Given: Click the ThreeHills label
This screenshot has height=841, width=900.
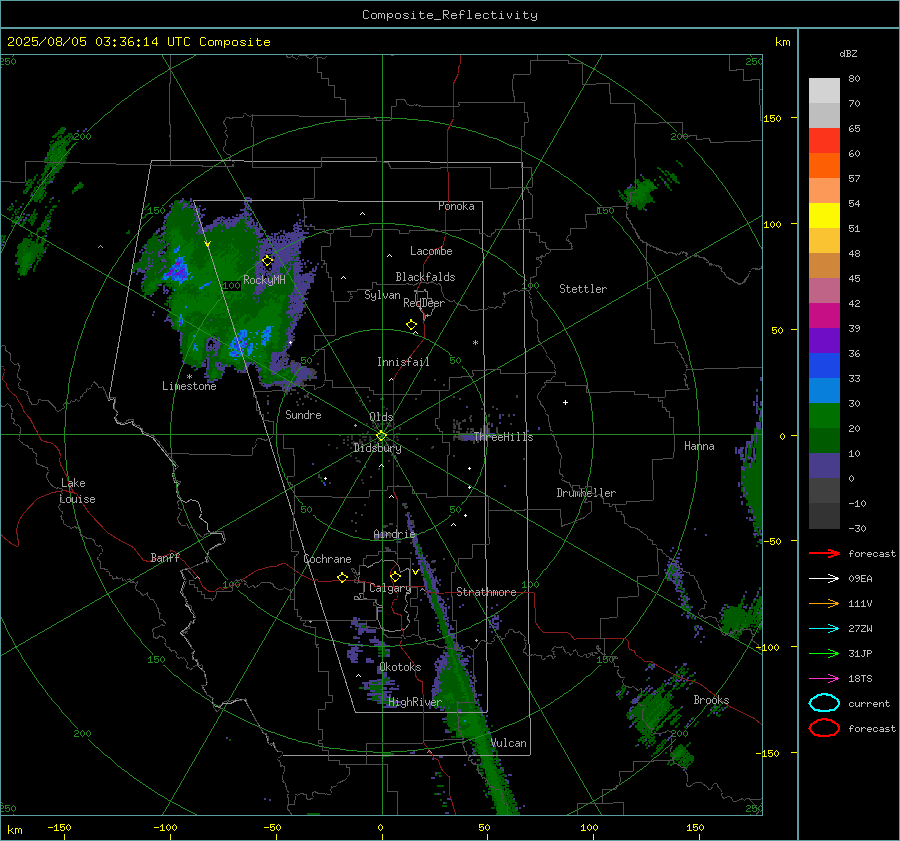Looking at the screenshot, I should [x=503, y=437].
